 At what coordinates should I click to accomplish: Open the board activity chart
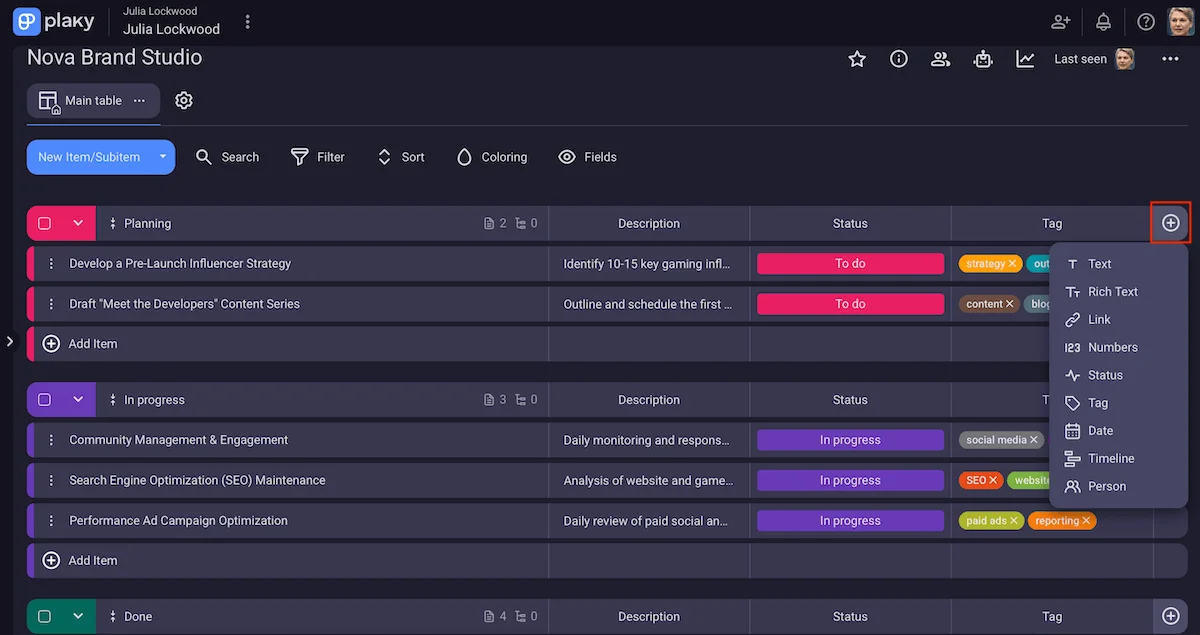tap(1025, 58)
